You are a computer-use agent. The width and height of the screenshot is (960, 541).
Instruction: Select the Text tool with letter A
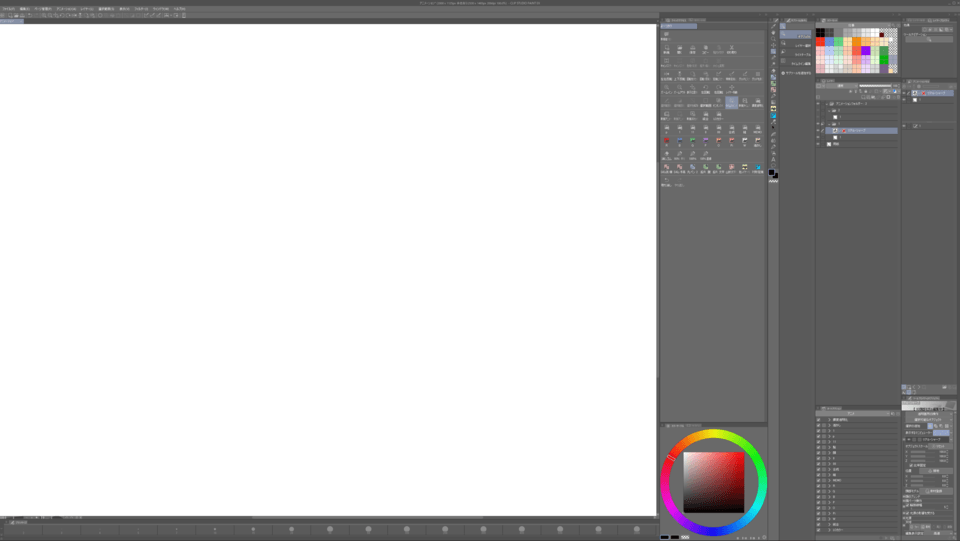point(773,160)
